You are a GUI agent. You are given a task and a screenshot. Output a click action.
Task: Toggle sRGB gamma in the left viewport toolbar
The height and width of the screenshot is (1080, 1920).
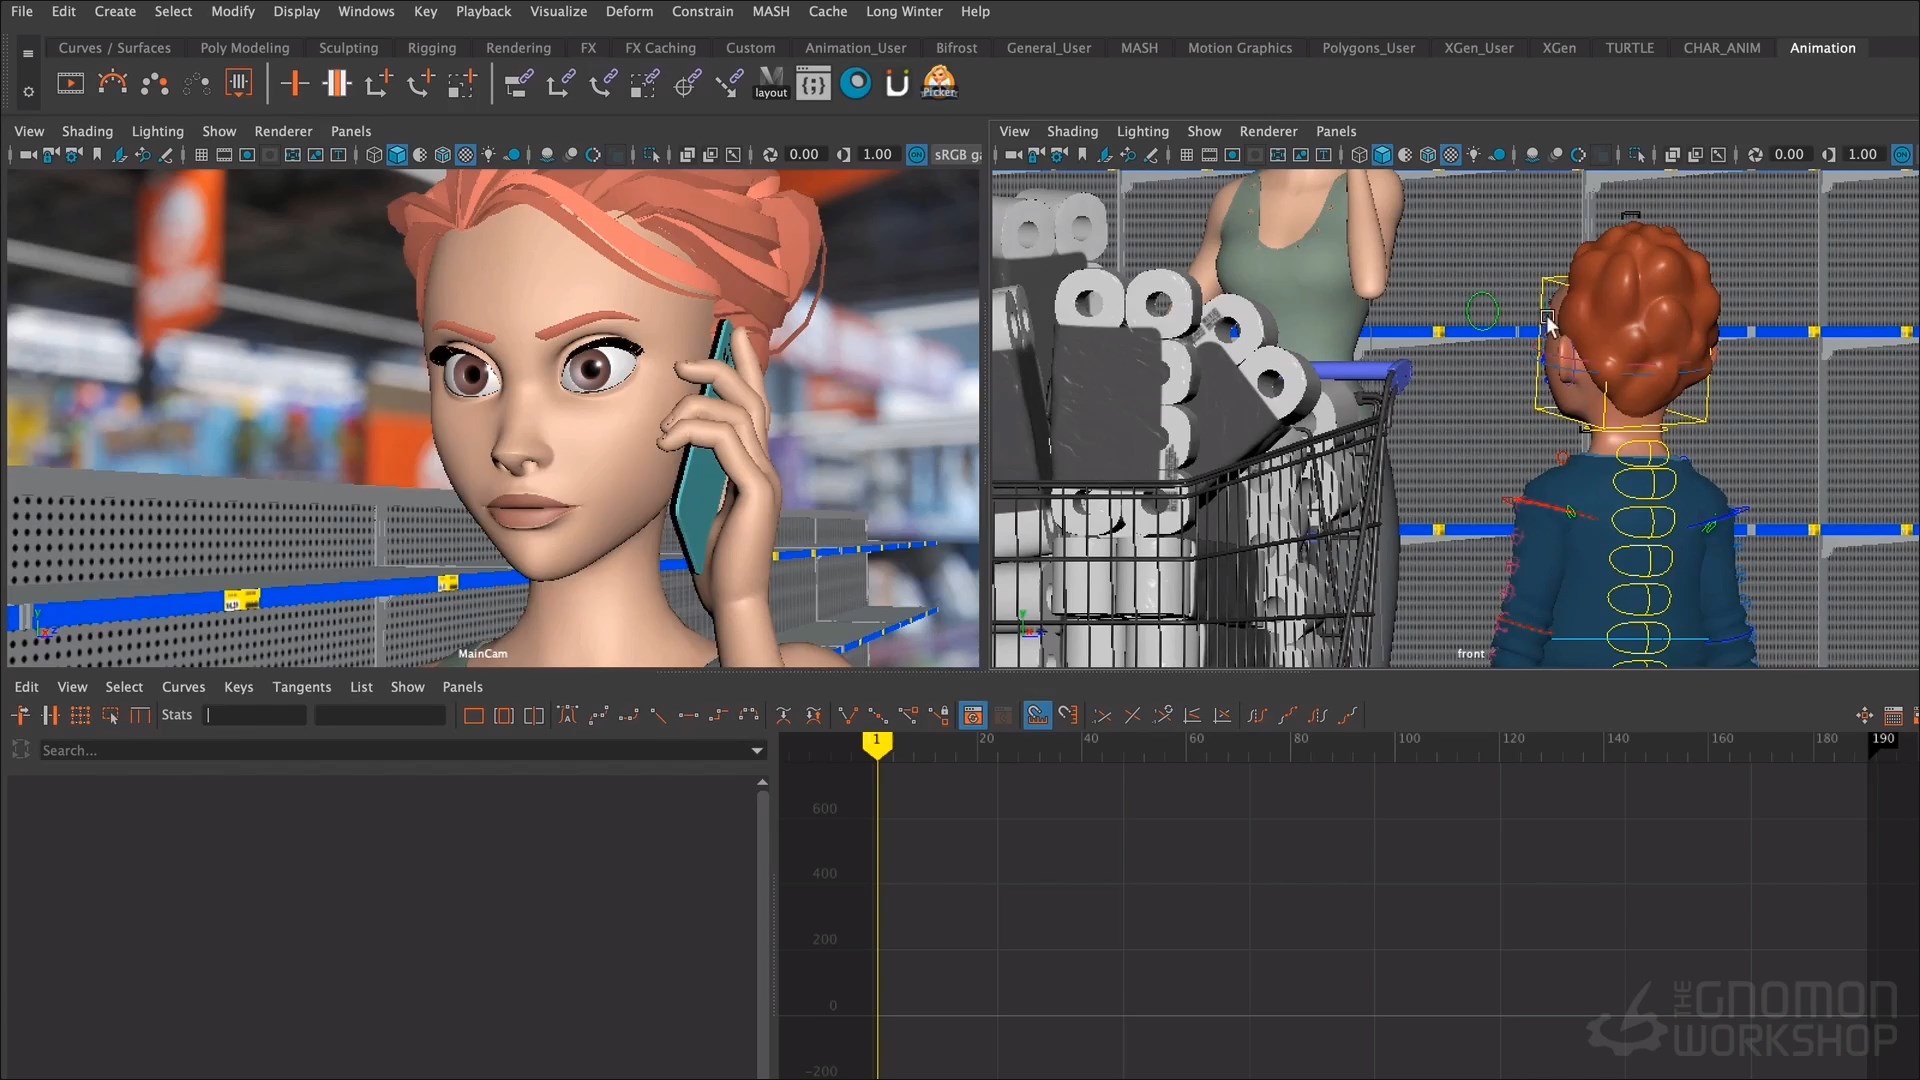click(x=917, y=155)
